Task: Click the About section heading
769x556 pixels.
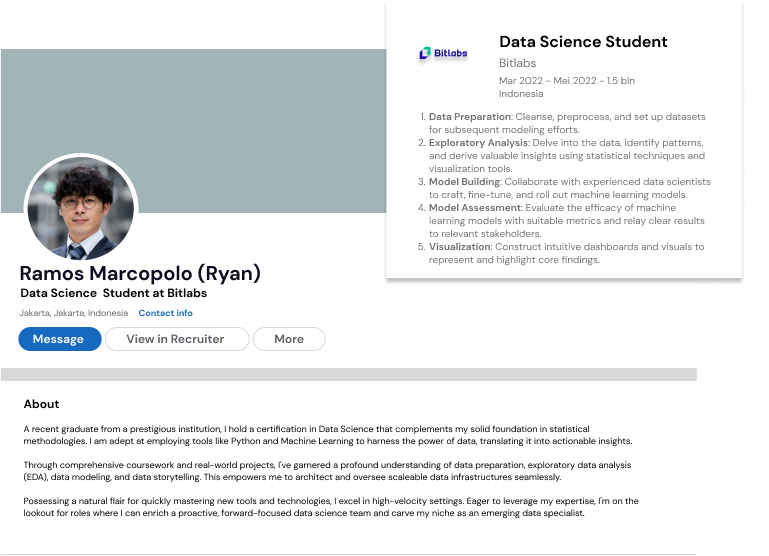Action: pos(42,404)
